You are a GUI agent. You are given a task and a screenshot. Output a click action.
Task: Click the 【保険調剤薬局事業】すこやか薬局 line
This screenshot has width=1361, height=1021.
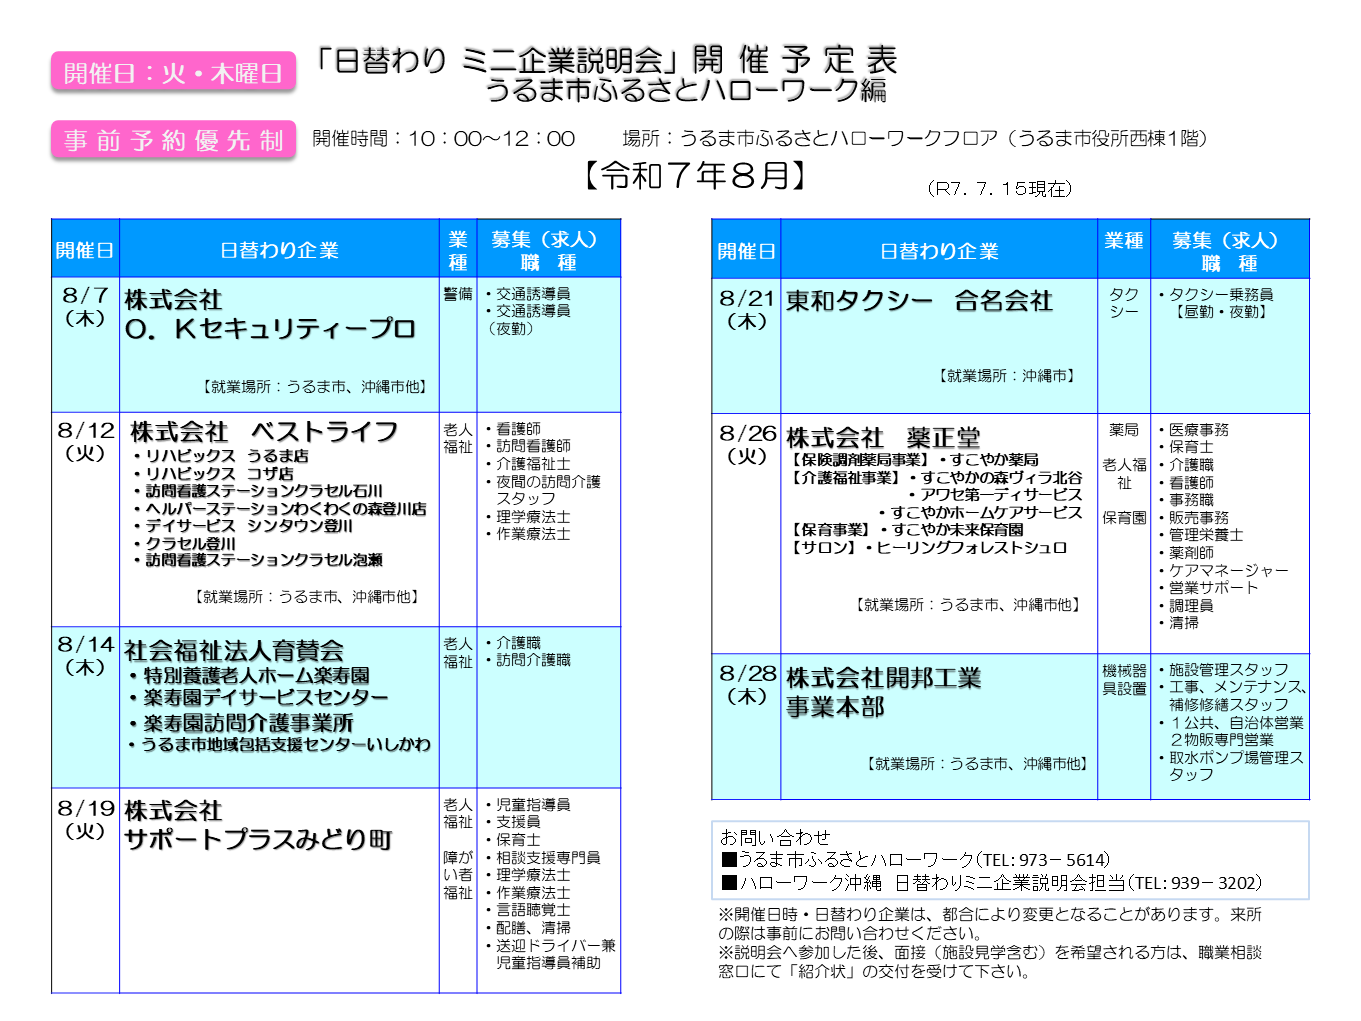[x=914, y=460]
